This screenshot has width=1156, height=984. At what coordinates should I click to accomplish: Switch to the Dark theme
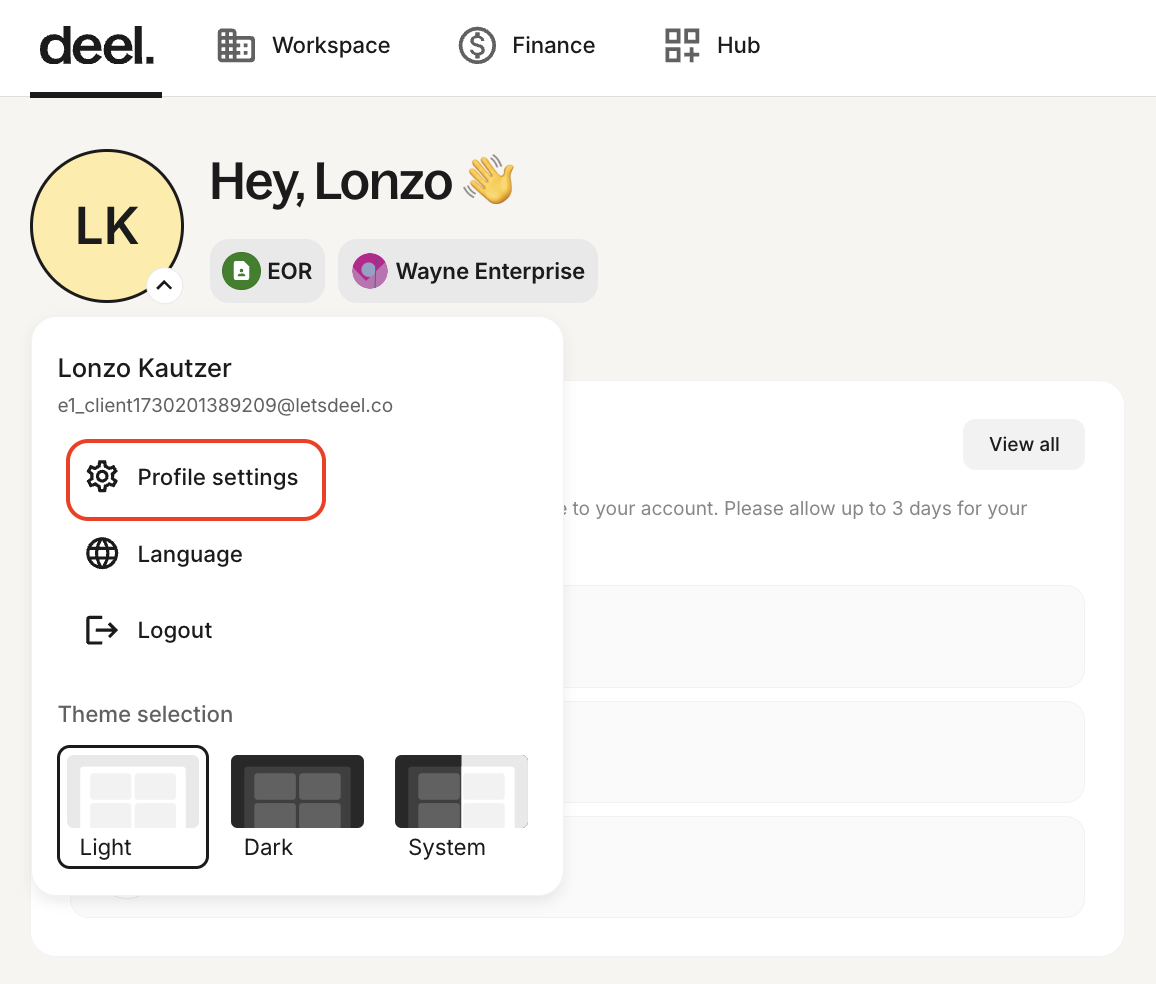297,806
